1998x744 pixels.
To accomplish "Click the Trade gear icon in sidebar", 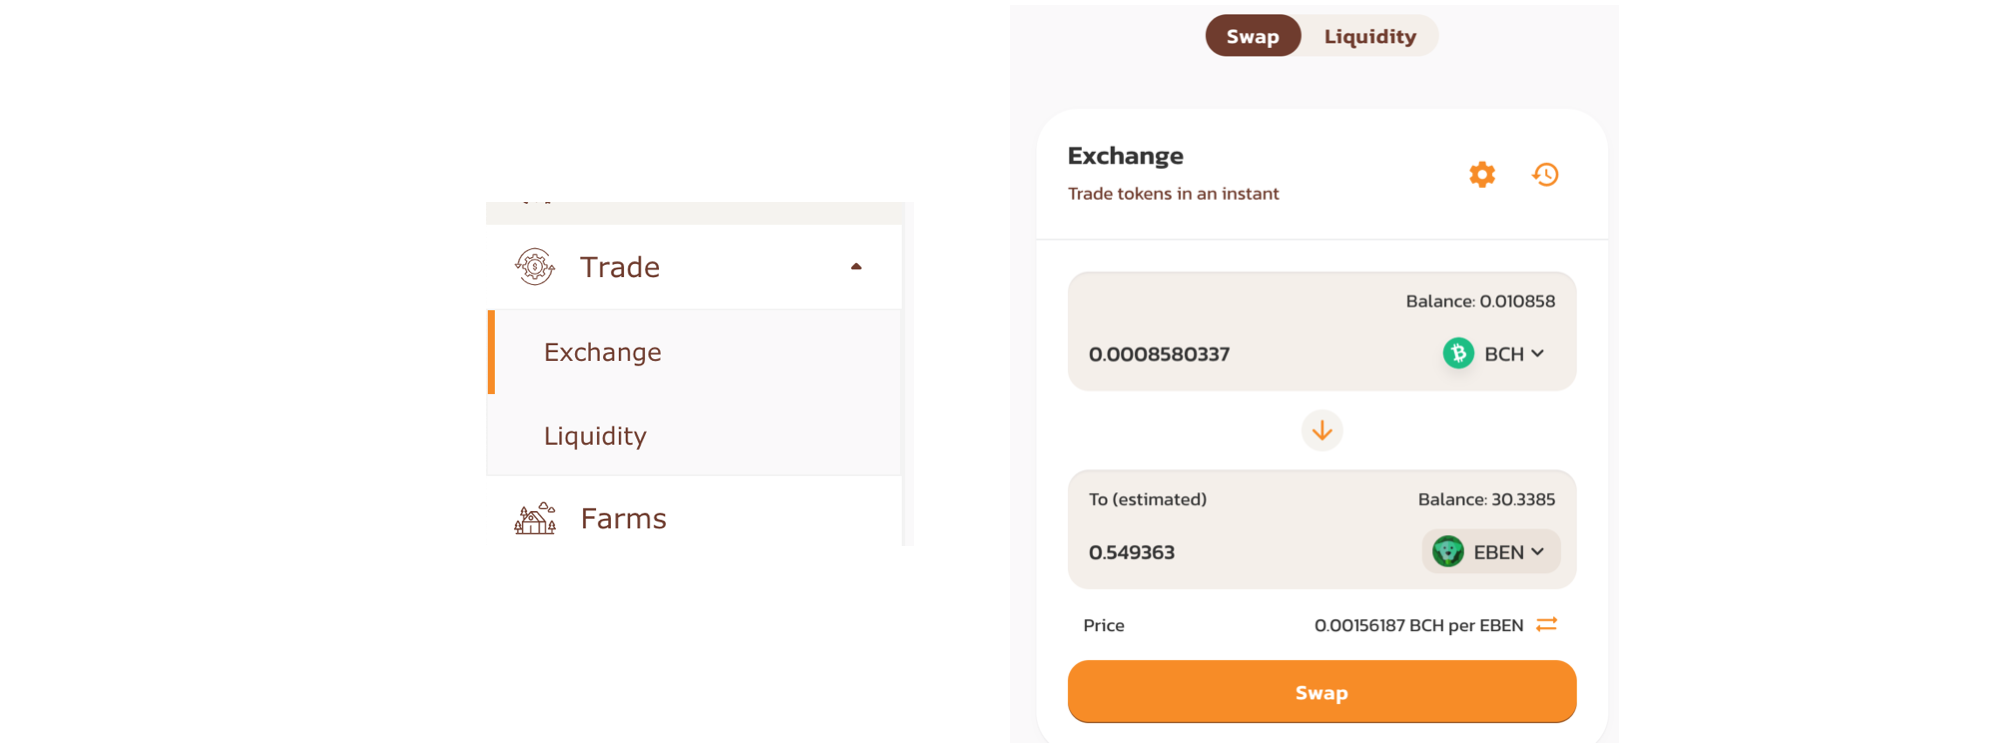I will click(535, 267).
